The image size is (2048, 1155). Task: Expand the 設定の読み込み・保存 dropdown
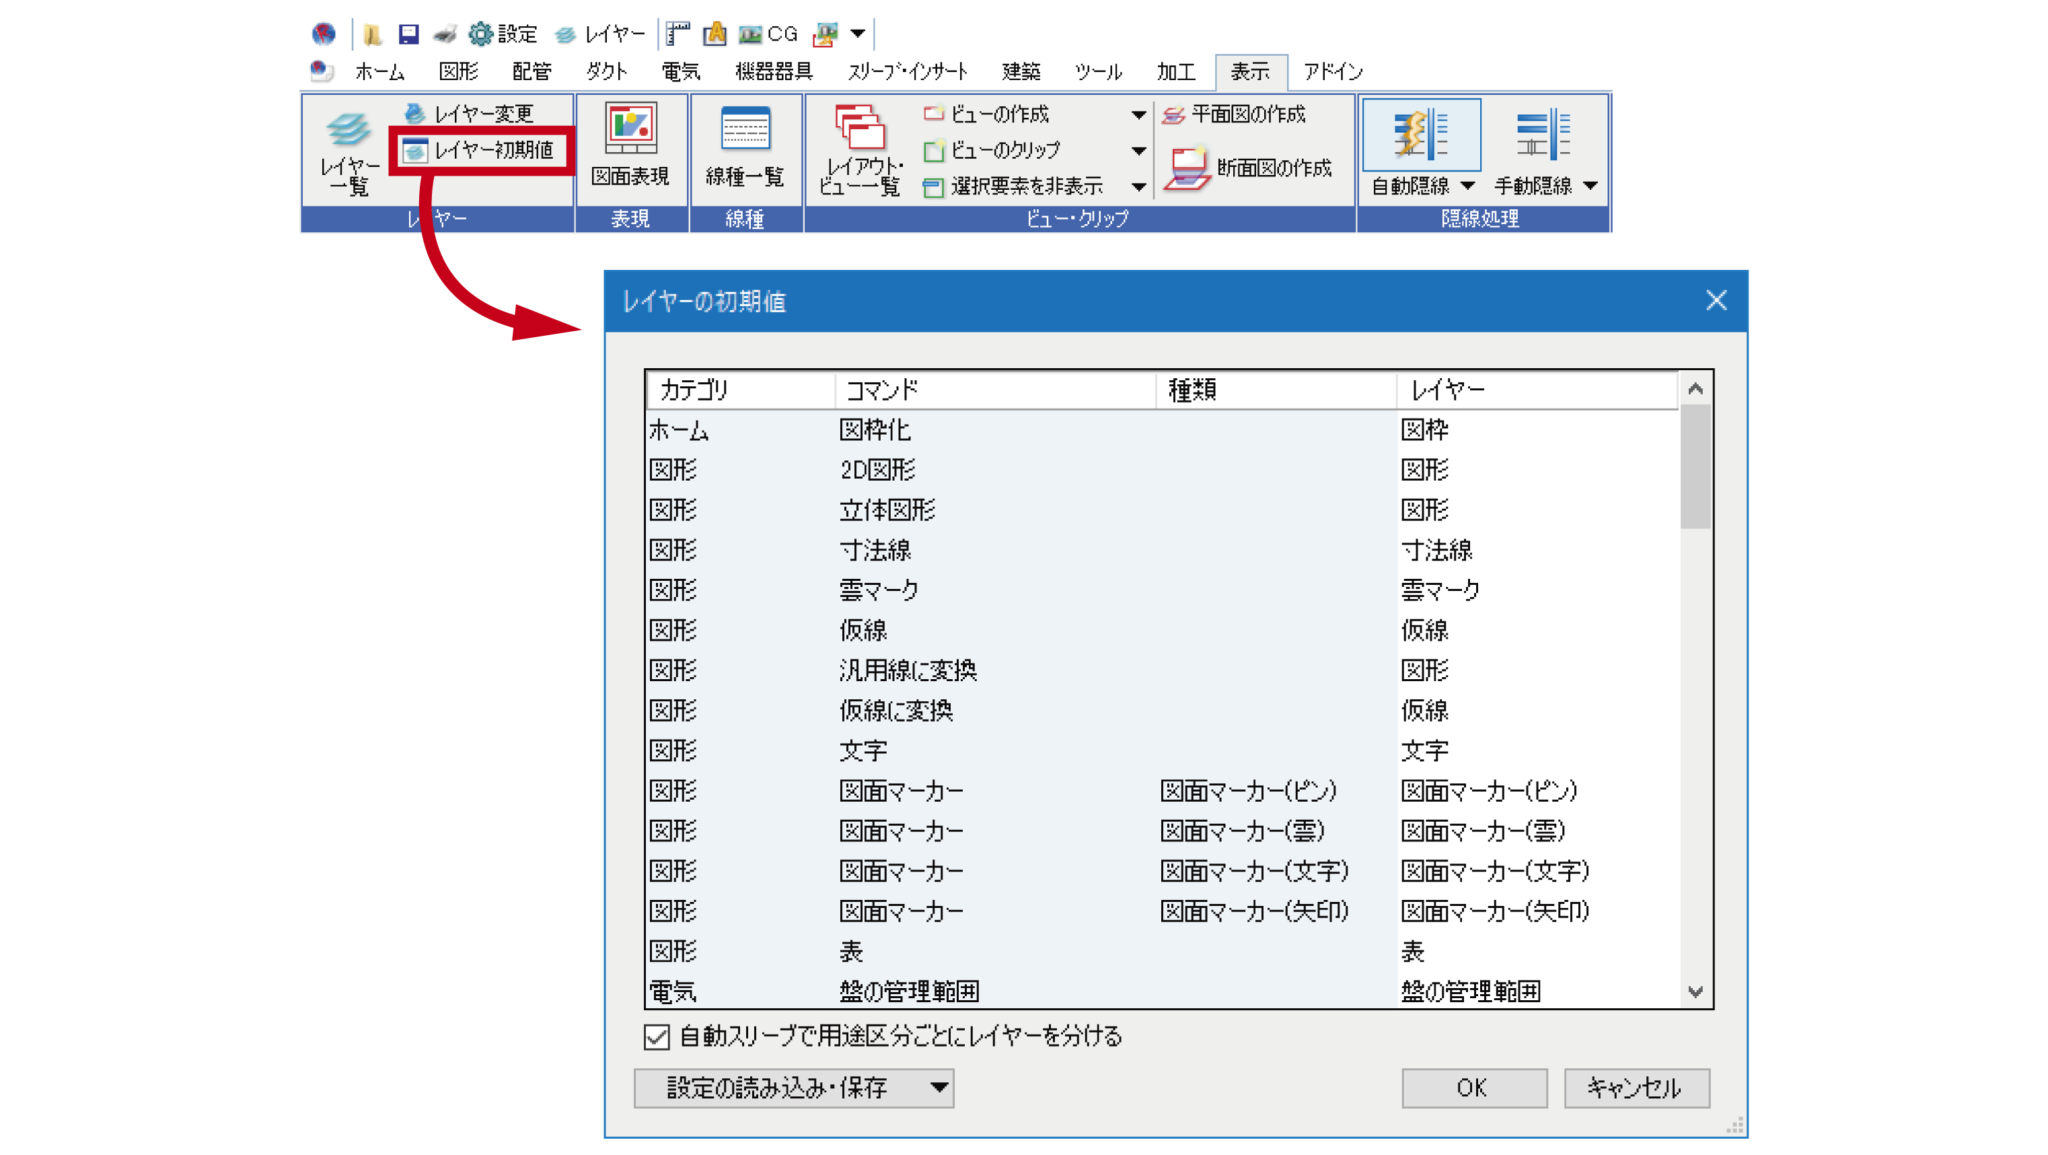point(938,1088)
